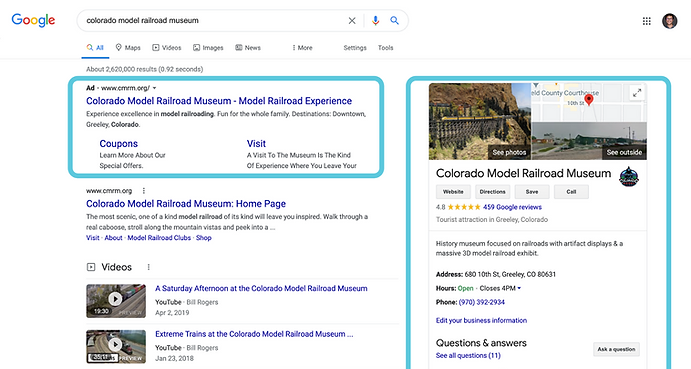Open three-dot menu beside www.cmrm.org
691x369 pixels.
[x=144, y=191]
